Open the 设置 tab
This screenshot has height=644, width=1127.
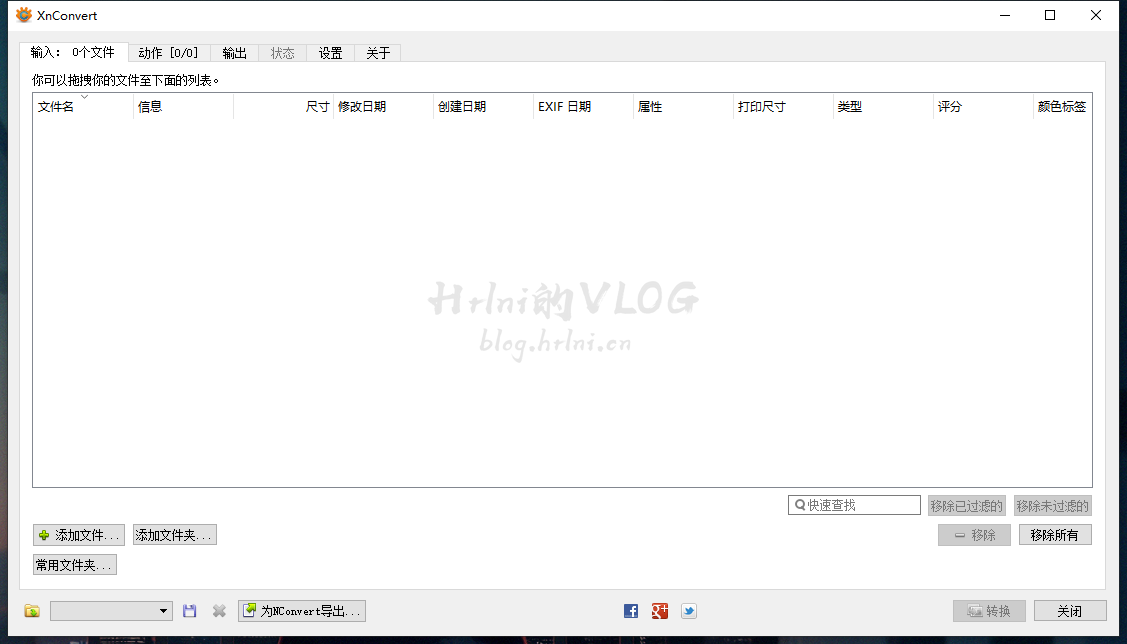[331, 53]
